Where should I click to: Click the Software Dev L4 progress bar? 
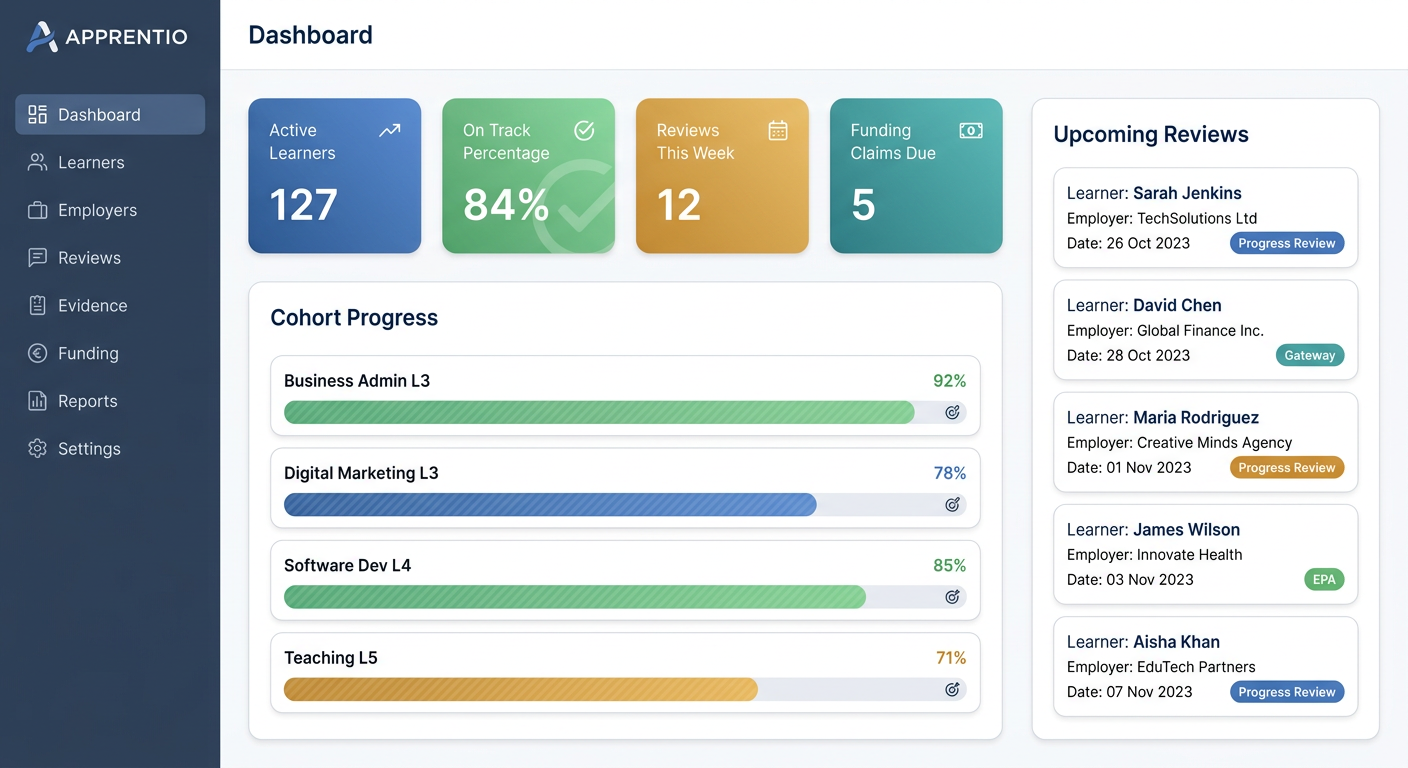pyautogui.click(x=575, y=597)
